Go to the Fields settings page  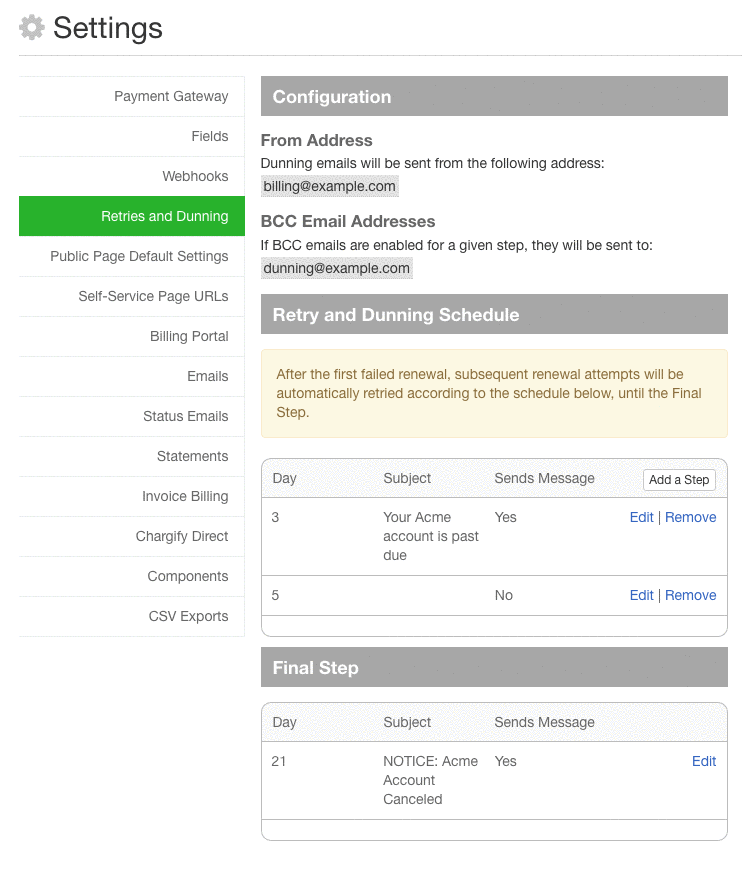210,137
